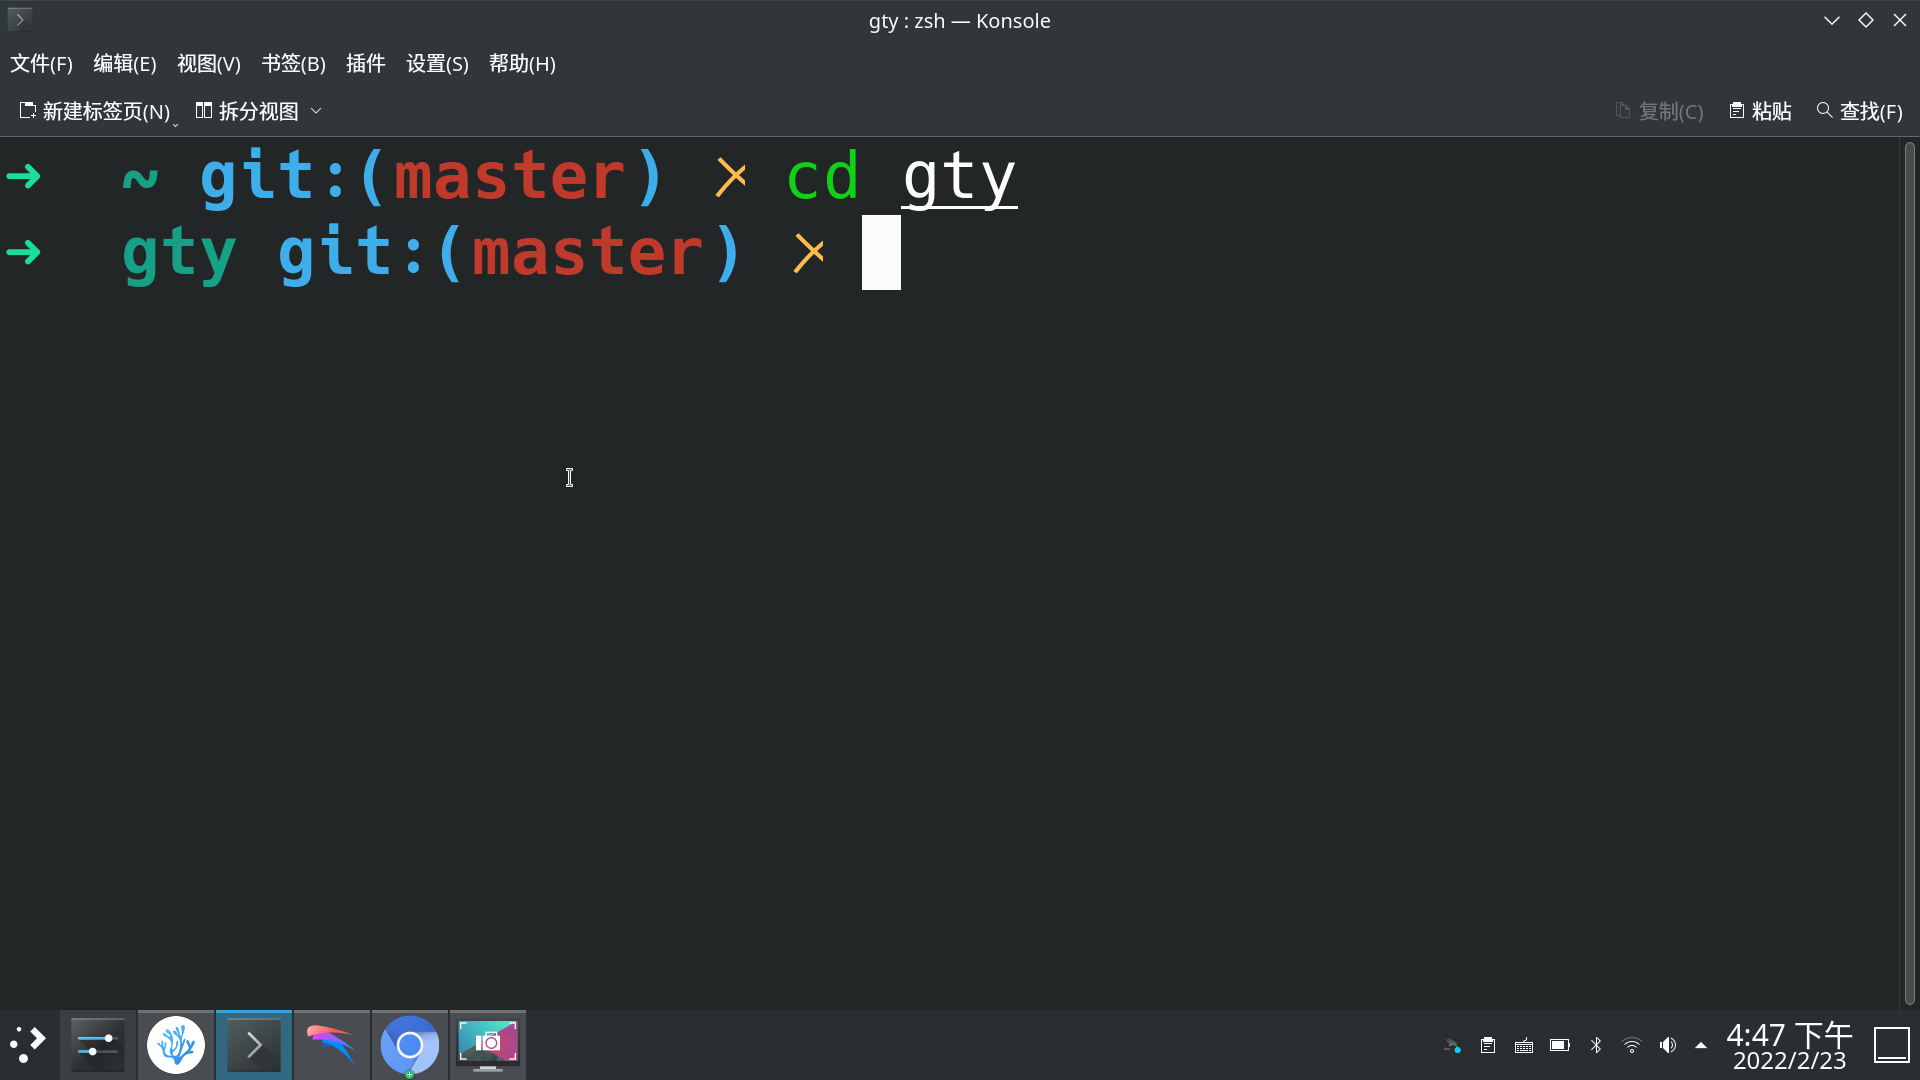This screenshot has width=1920, height=1080.
Task: Open the 书签(B) menu
Action: coord(293,64)
